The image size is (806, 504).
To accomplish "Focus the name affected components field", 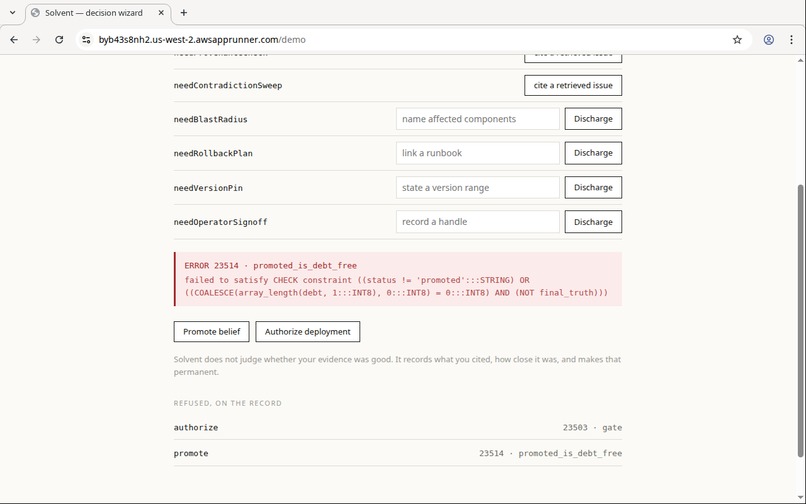I will [478, 119].
